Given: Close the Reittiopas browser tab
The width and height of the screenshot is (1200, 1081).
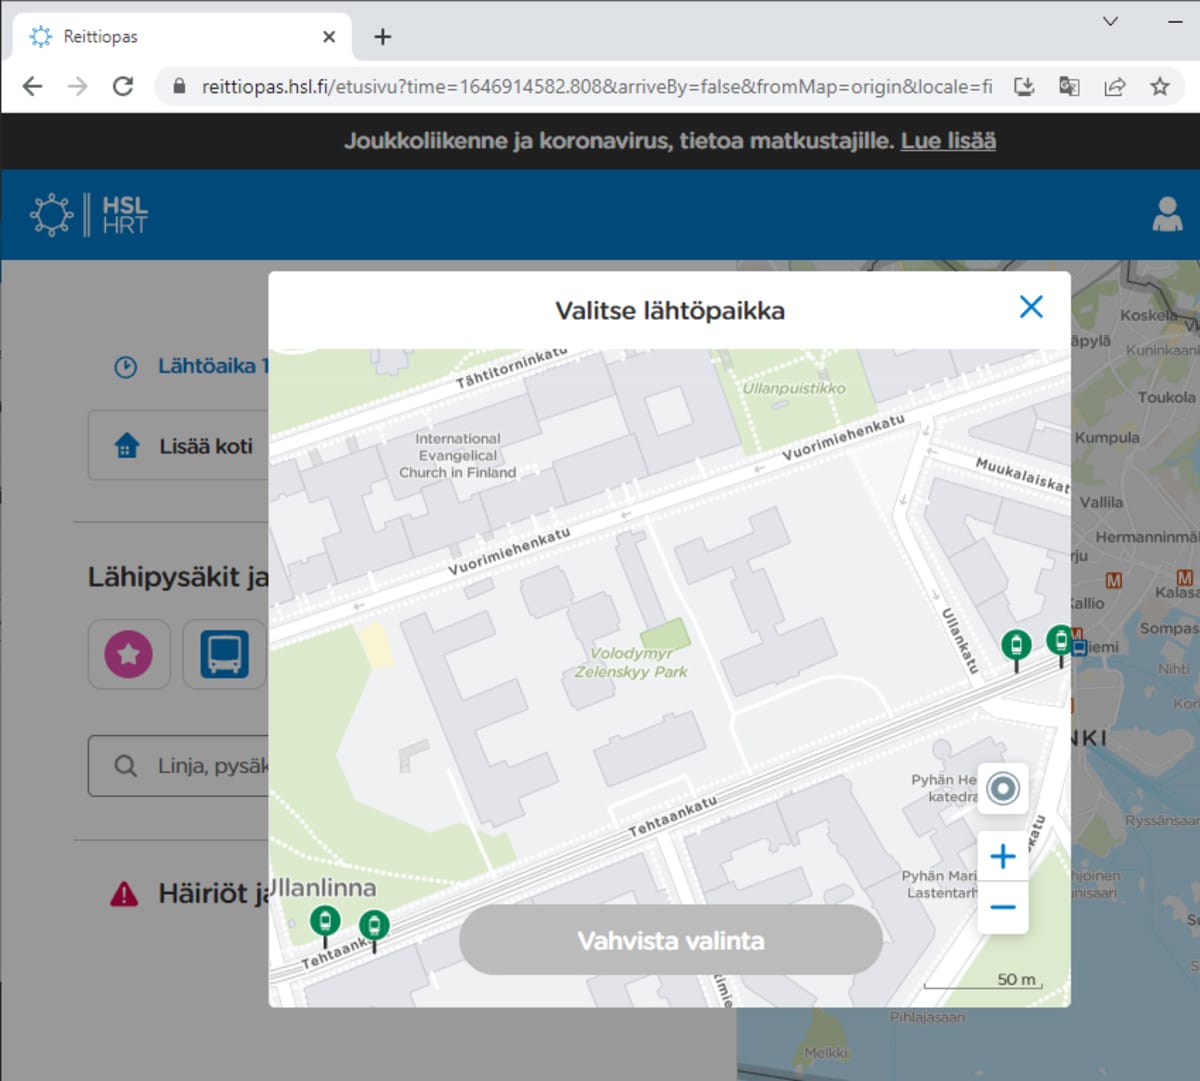Looking at the screenshot, I should click(329, 37).
